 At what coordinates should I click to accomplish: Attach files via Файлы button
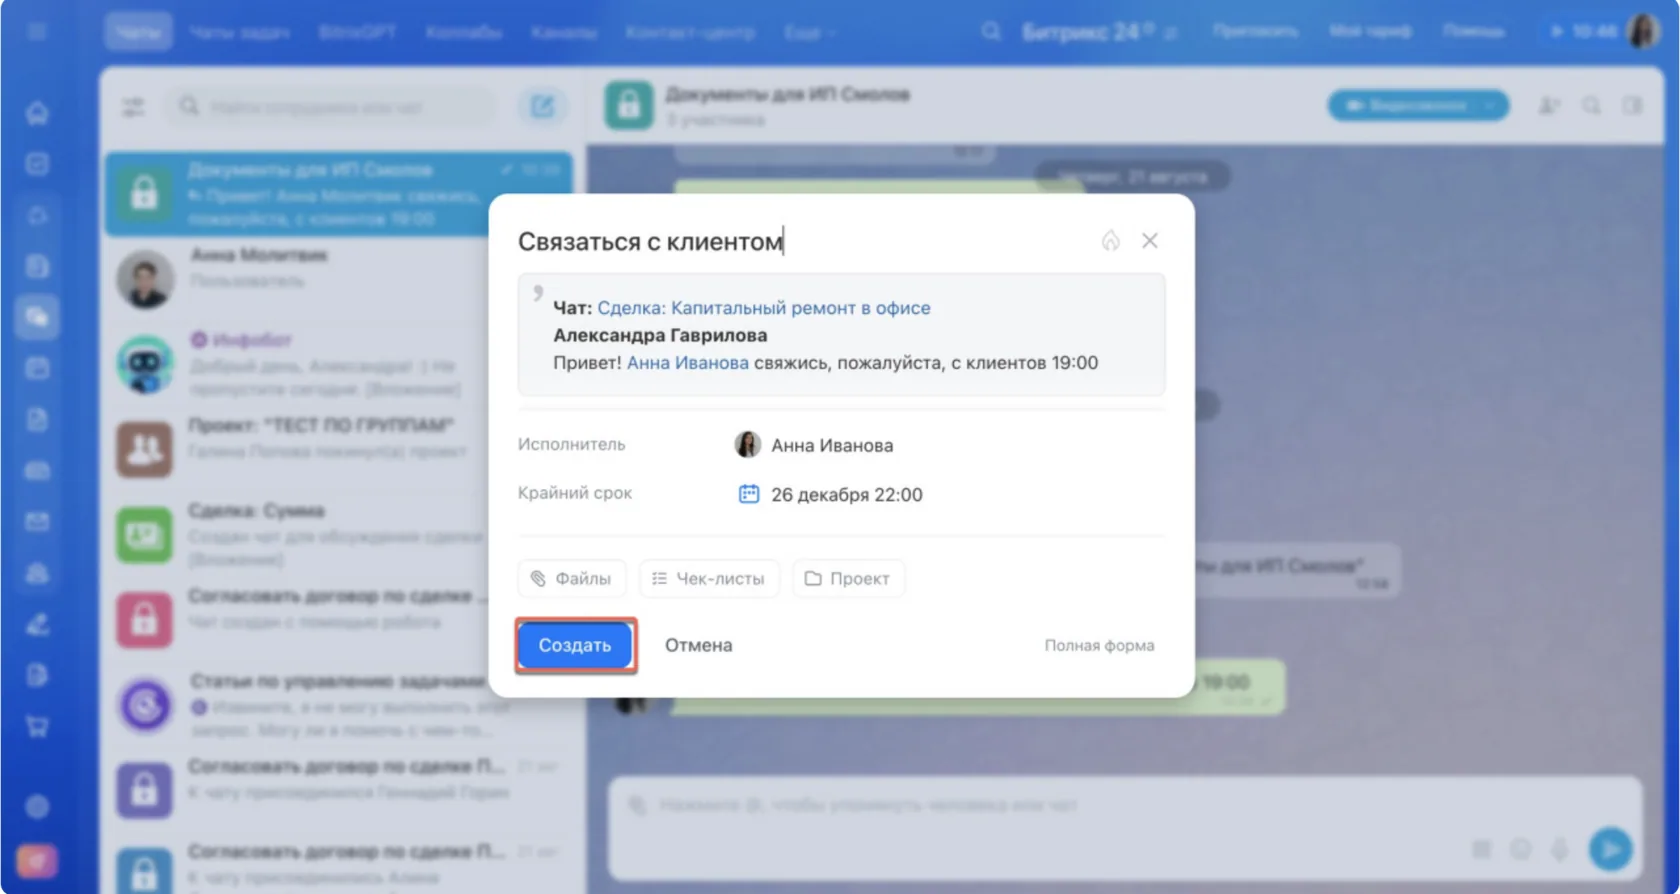(572, 578)
